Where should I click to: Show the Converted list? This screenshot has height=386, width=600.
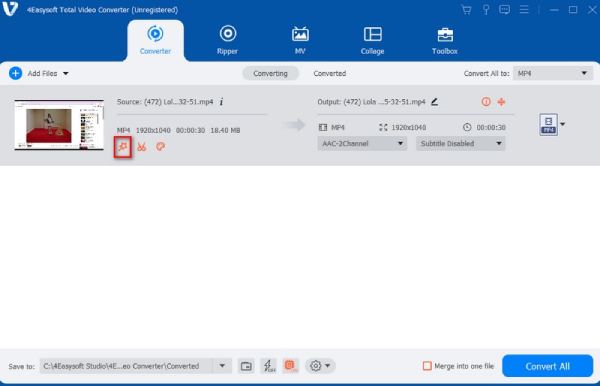coord(330,73)
